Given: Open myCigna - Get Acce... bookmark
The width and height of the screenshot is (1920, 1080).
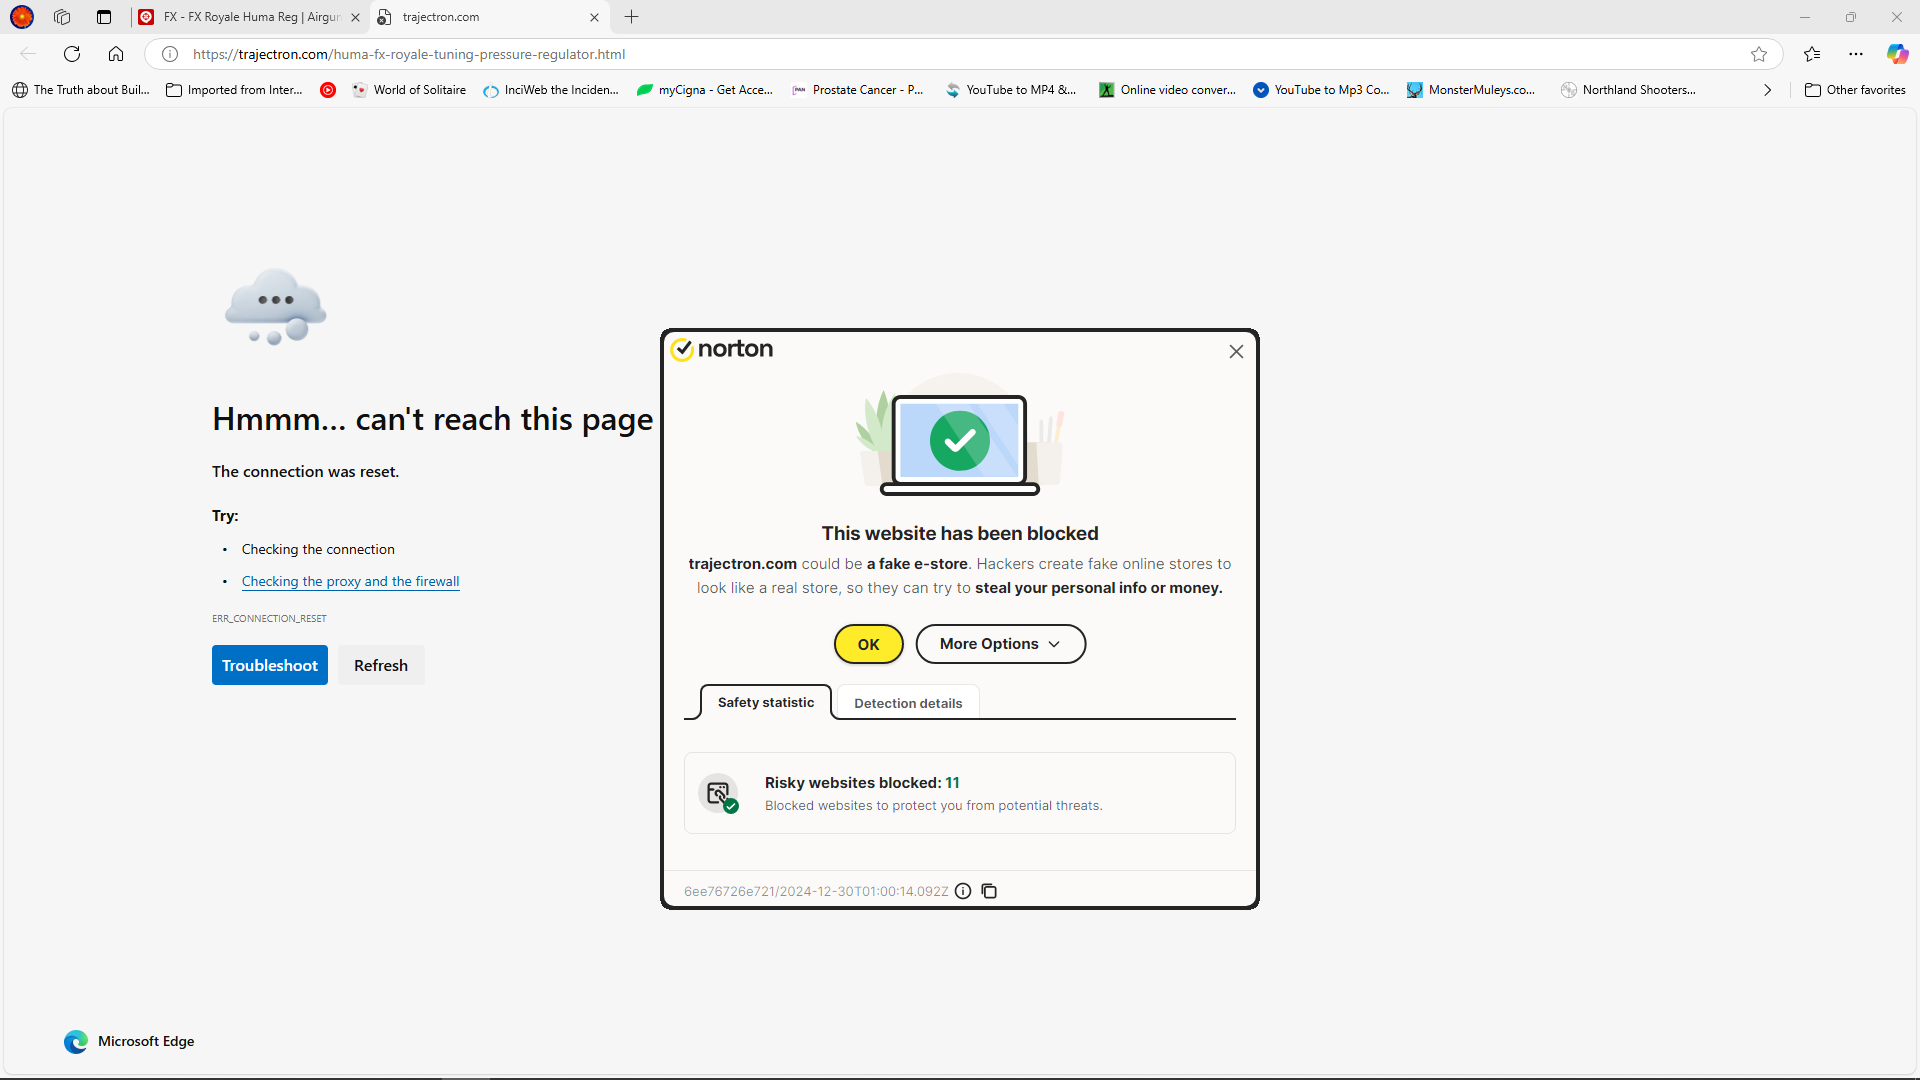Looking at the screenshot, I should pos(705,90).
